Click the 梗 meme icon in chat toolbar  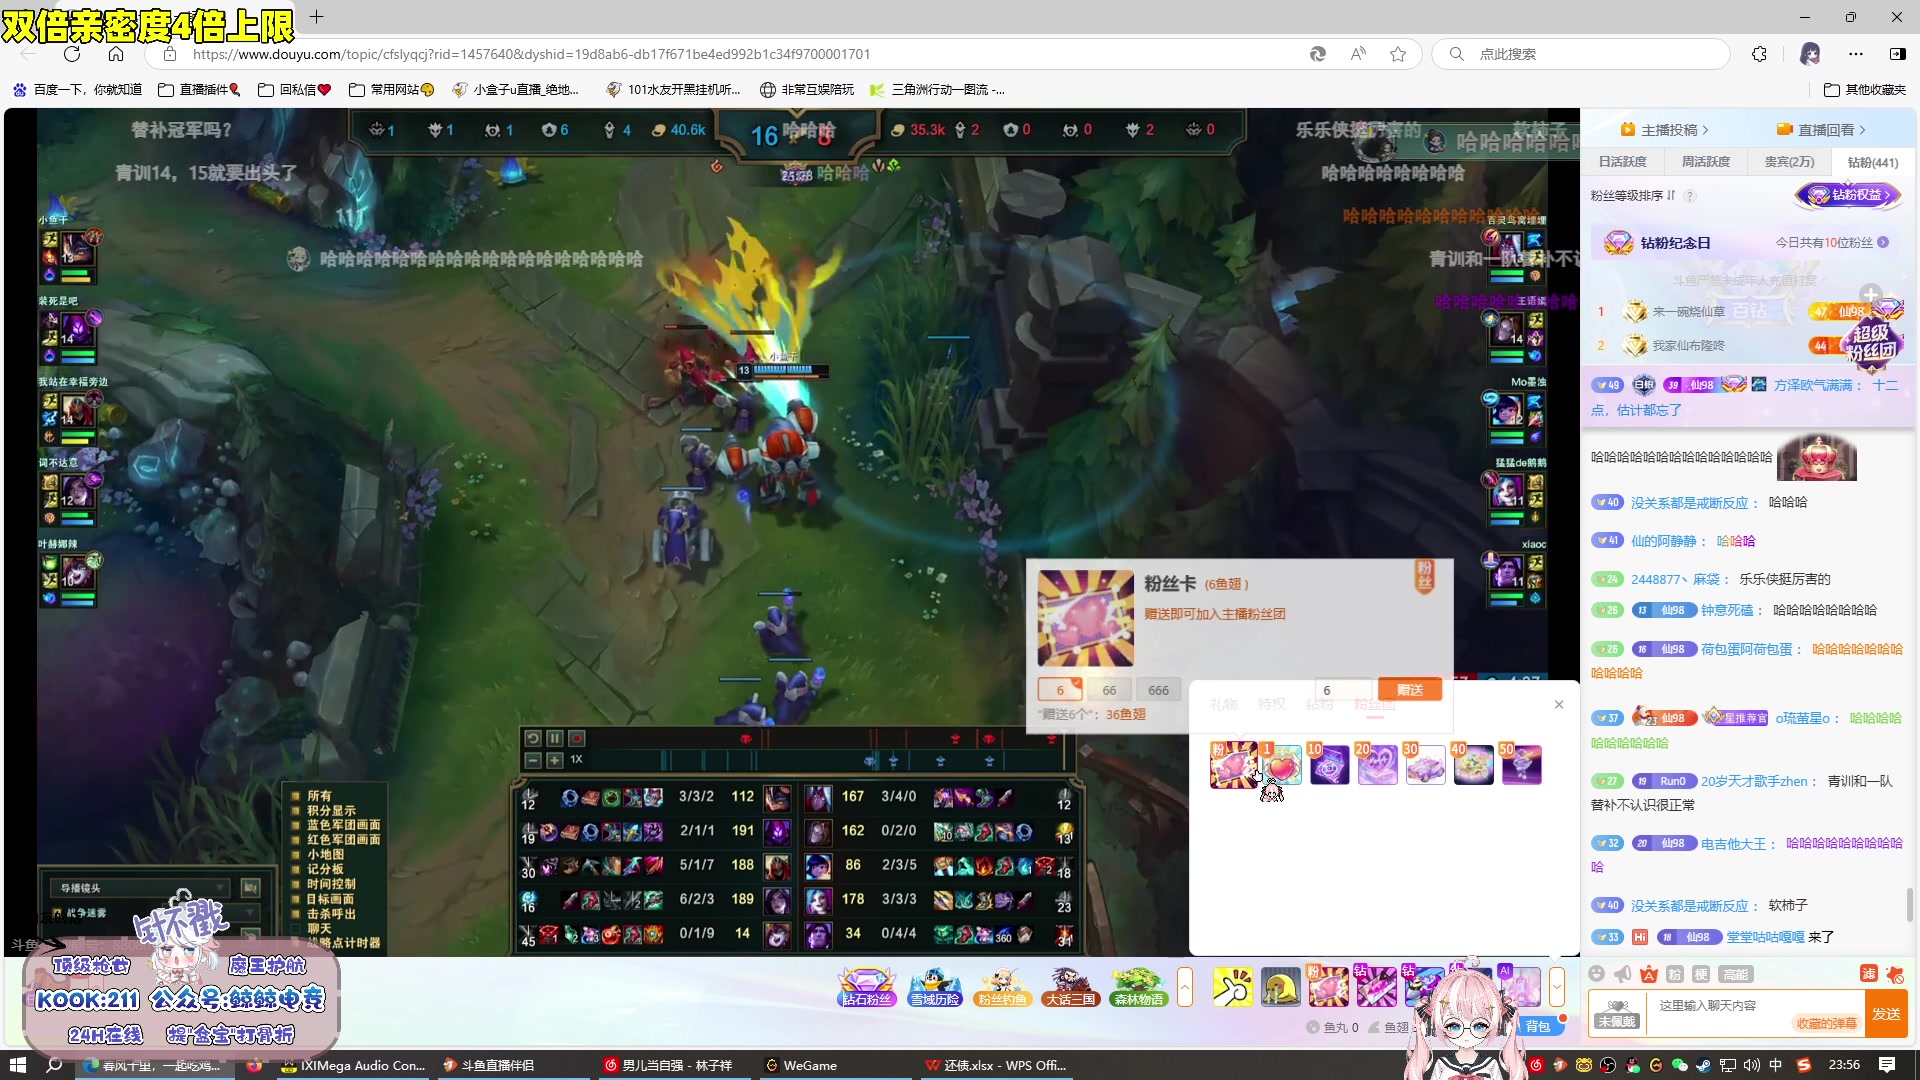1701,974
